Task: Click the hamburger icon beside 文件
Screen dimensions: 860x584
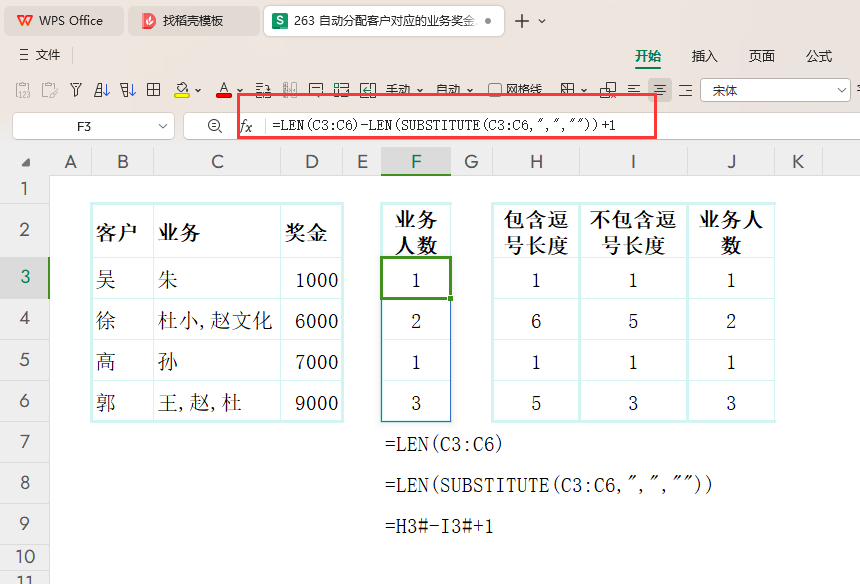Action: click(24, 55)
